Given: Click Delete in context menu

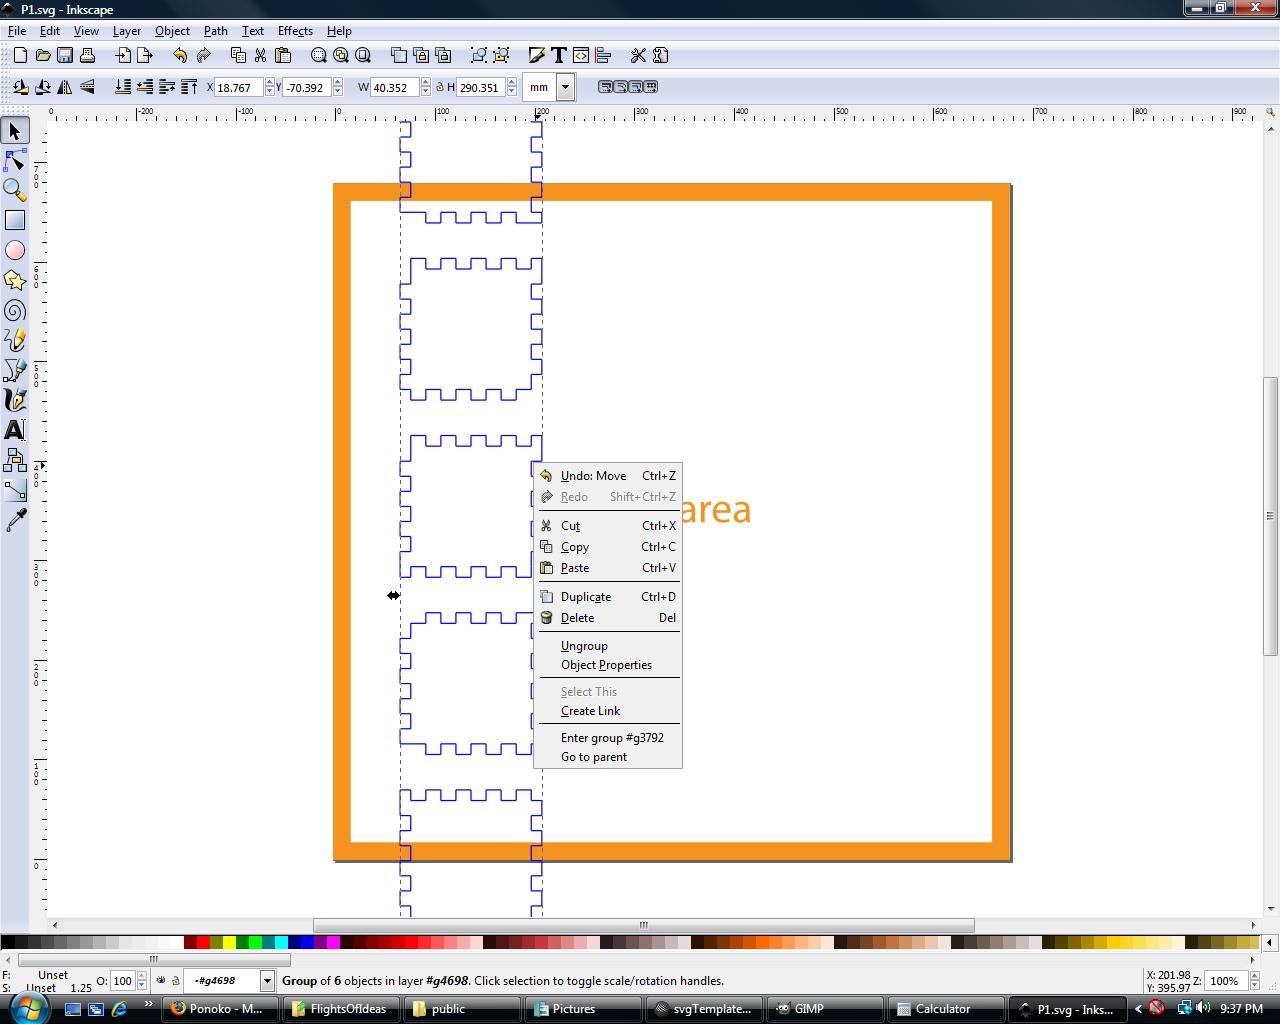Looking at the screenshot, I should click(609, 618).
